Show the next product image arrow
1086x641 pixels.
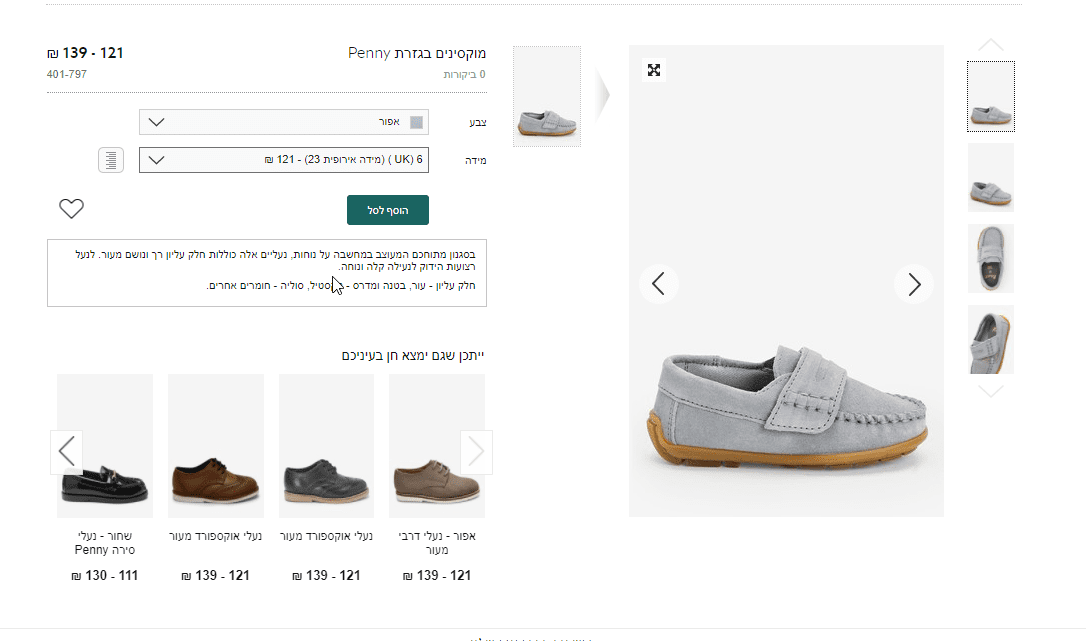(x=914, y=284)
